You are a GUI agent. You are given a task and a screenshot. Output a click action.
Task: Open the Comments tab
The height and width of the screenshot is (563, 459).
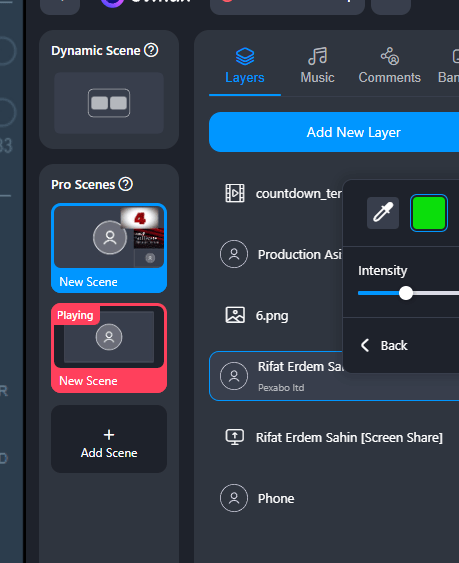click(390, 66)
